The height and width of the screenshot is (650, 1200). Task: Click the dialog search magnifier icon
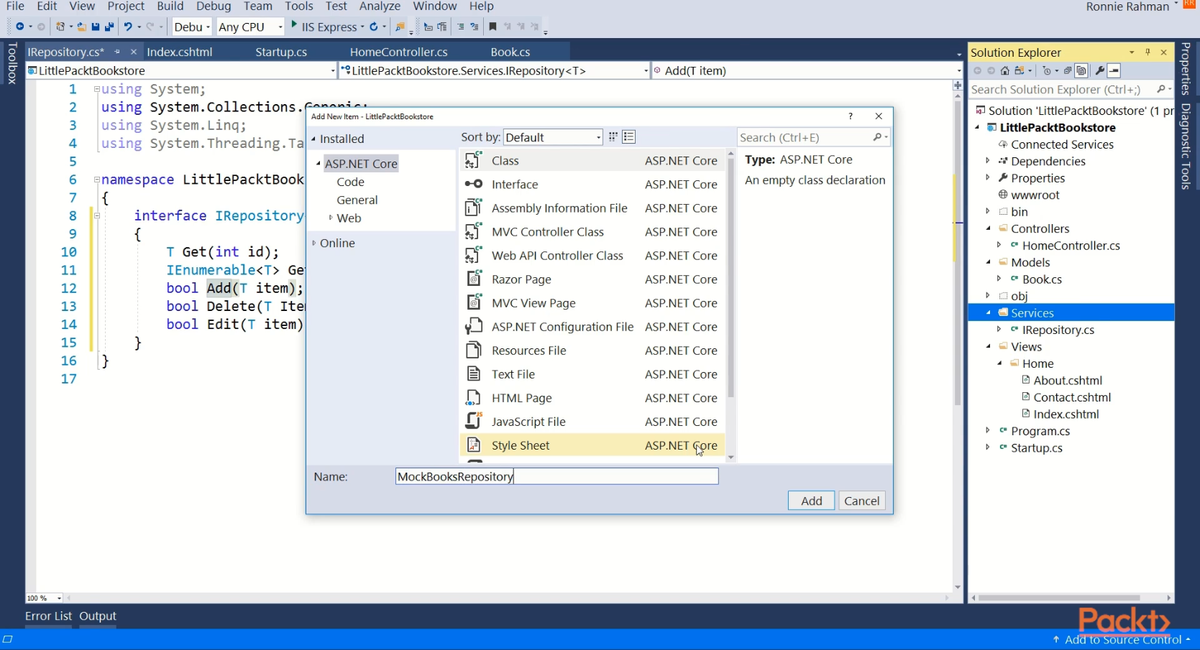click(877, 137)
